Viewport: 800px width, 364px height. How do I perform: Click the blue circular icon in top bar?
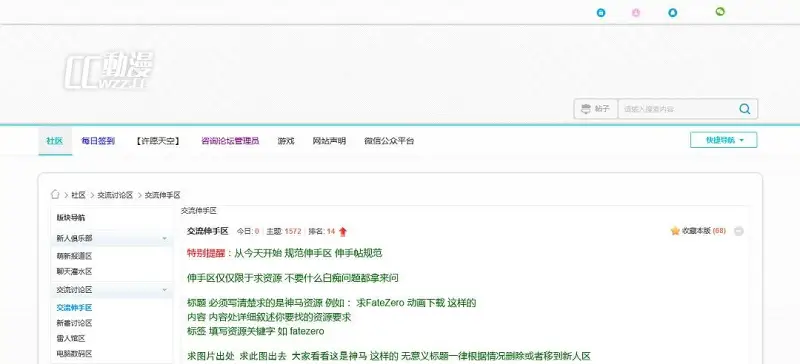click(x=601, y=13)
